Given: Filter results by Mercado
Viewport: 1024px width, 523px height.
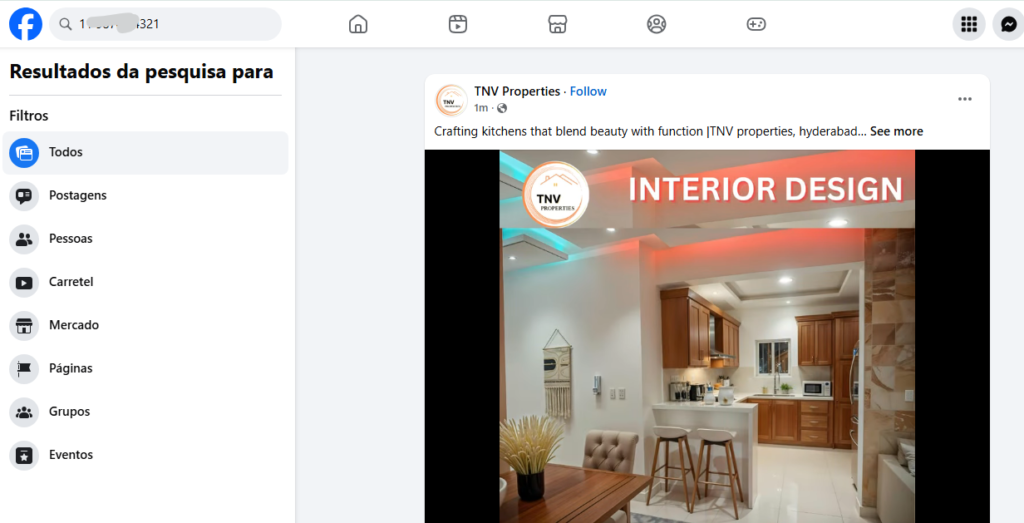Looking at the screenshot, I should (x=145, y=325).
